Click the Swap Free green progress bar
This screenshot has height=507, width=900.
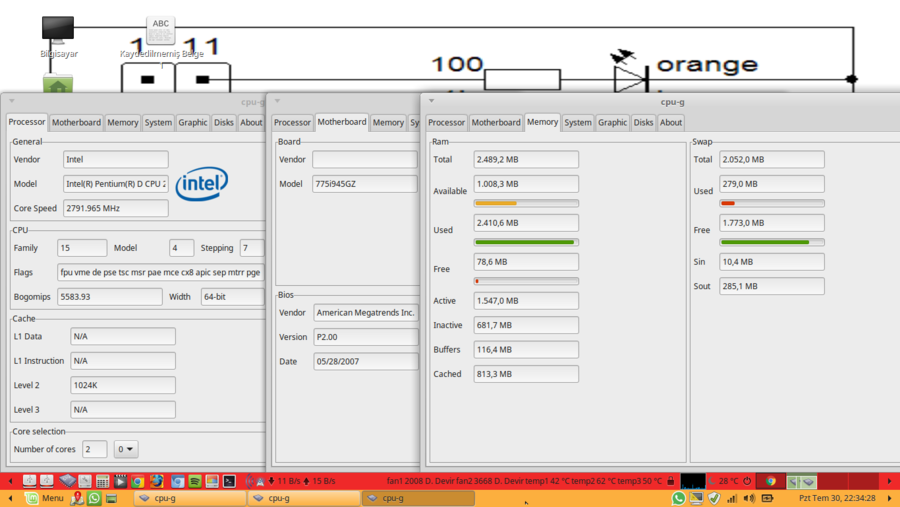(x=771, y=242)
